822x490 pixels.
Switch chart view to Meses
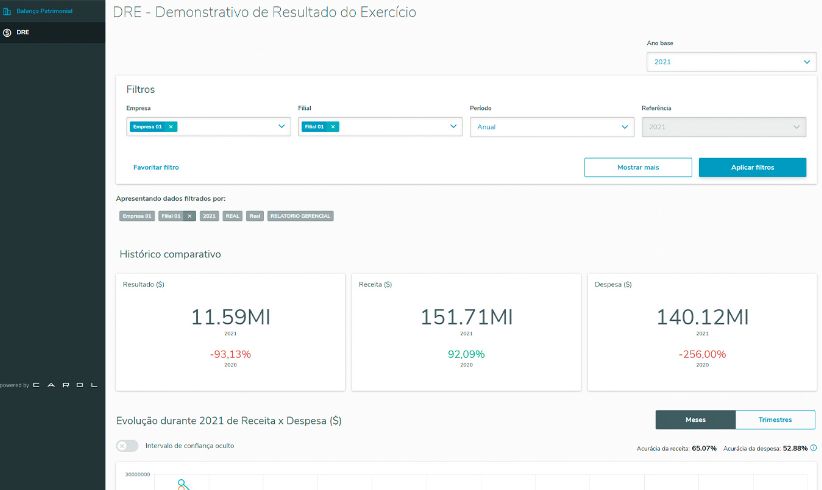point(695,420)
